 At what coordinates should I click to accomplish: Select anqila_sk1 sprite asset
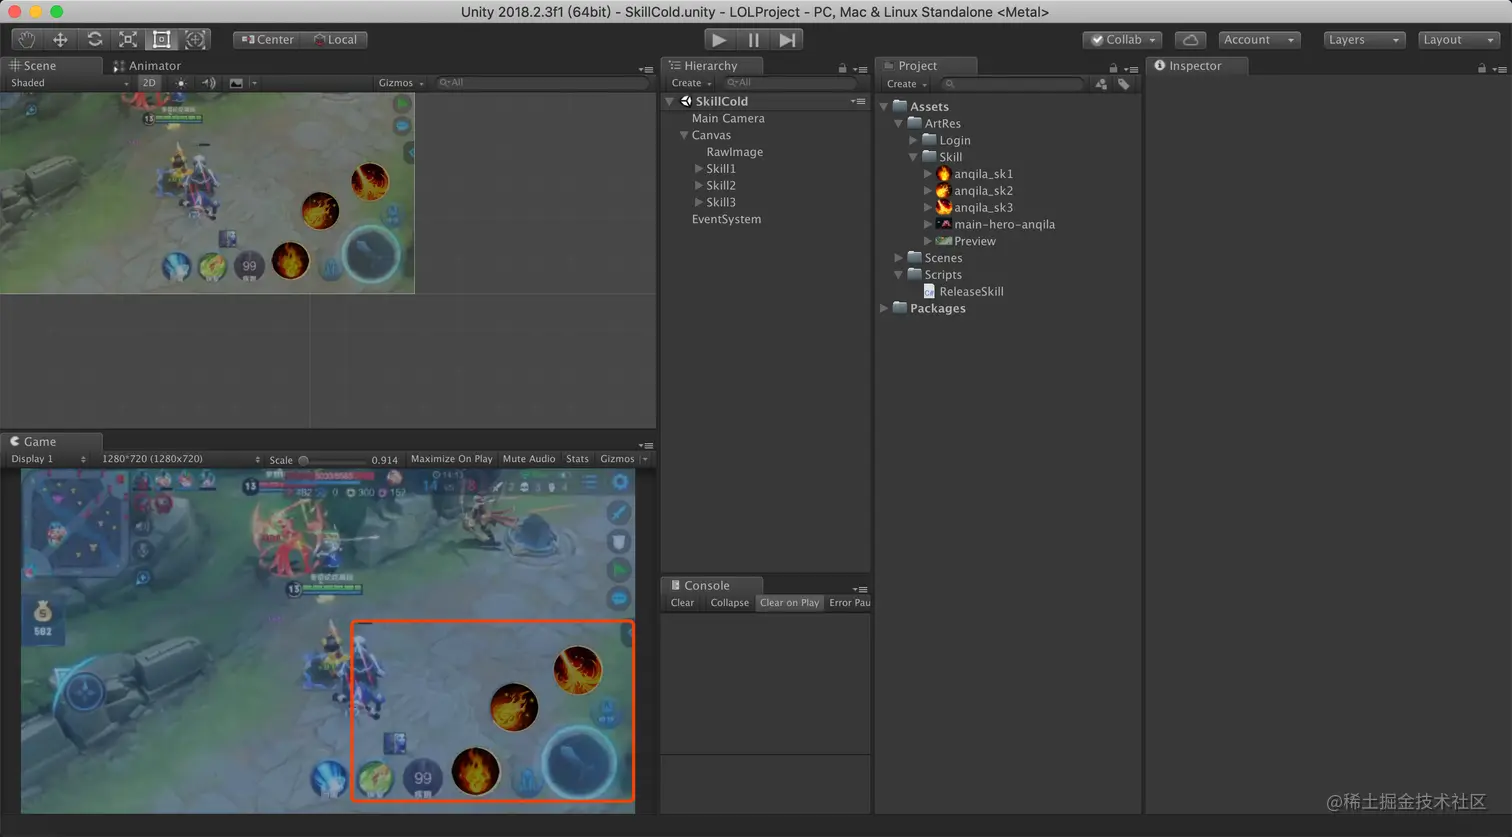(x=983, y=174)
